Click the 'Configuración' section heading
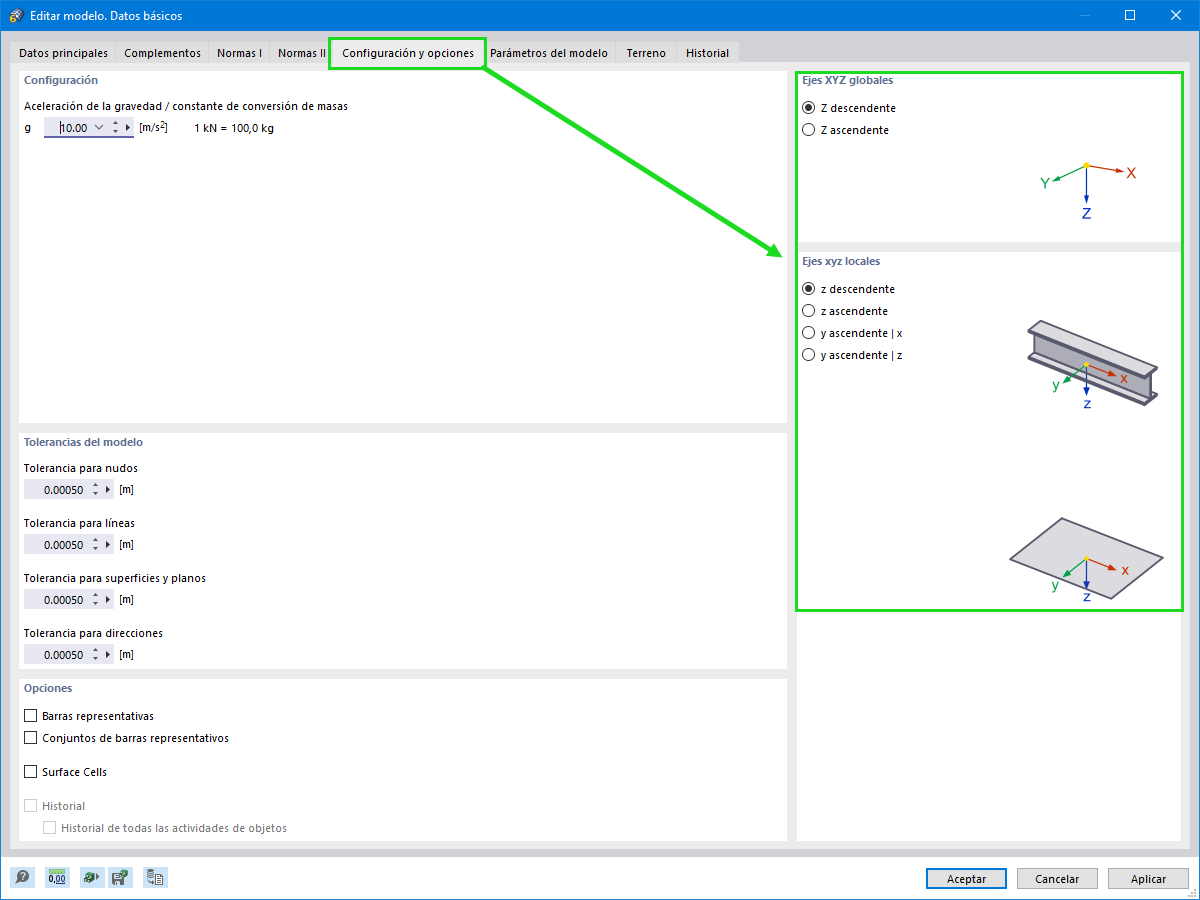 tap(61, 80)
